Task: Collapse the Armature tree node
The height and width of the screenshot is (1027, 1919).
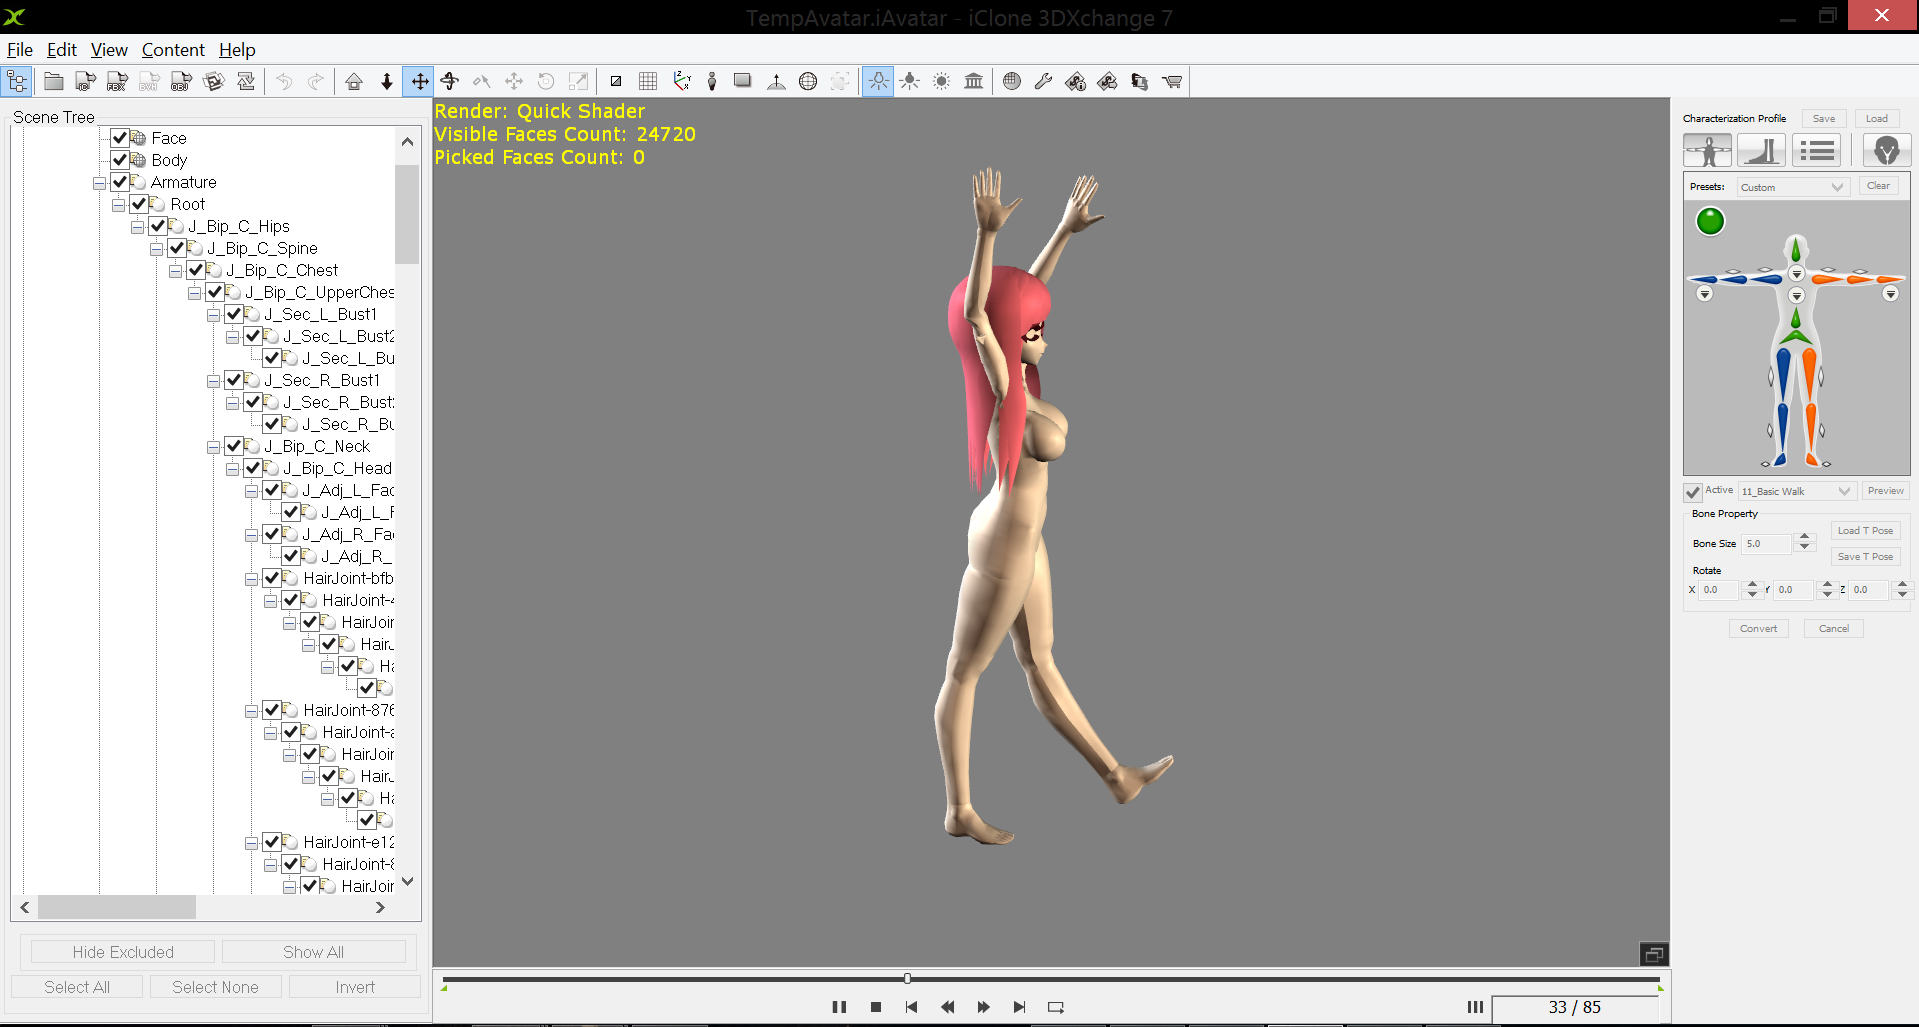Action: click(100, 183)
